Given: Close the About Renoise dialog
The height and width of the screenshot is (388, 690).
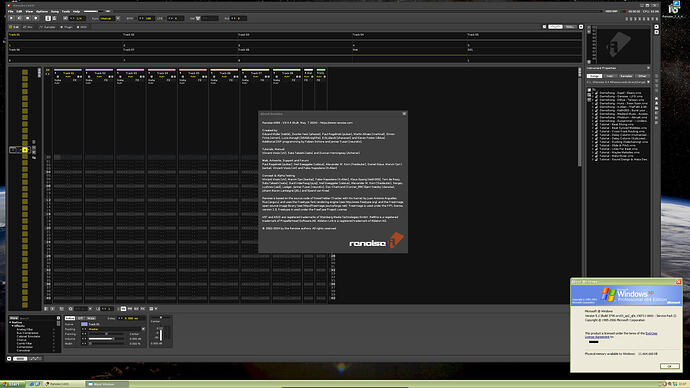Looking at the screenshot, I should pyautogui.click(x=404, y=114).
